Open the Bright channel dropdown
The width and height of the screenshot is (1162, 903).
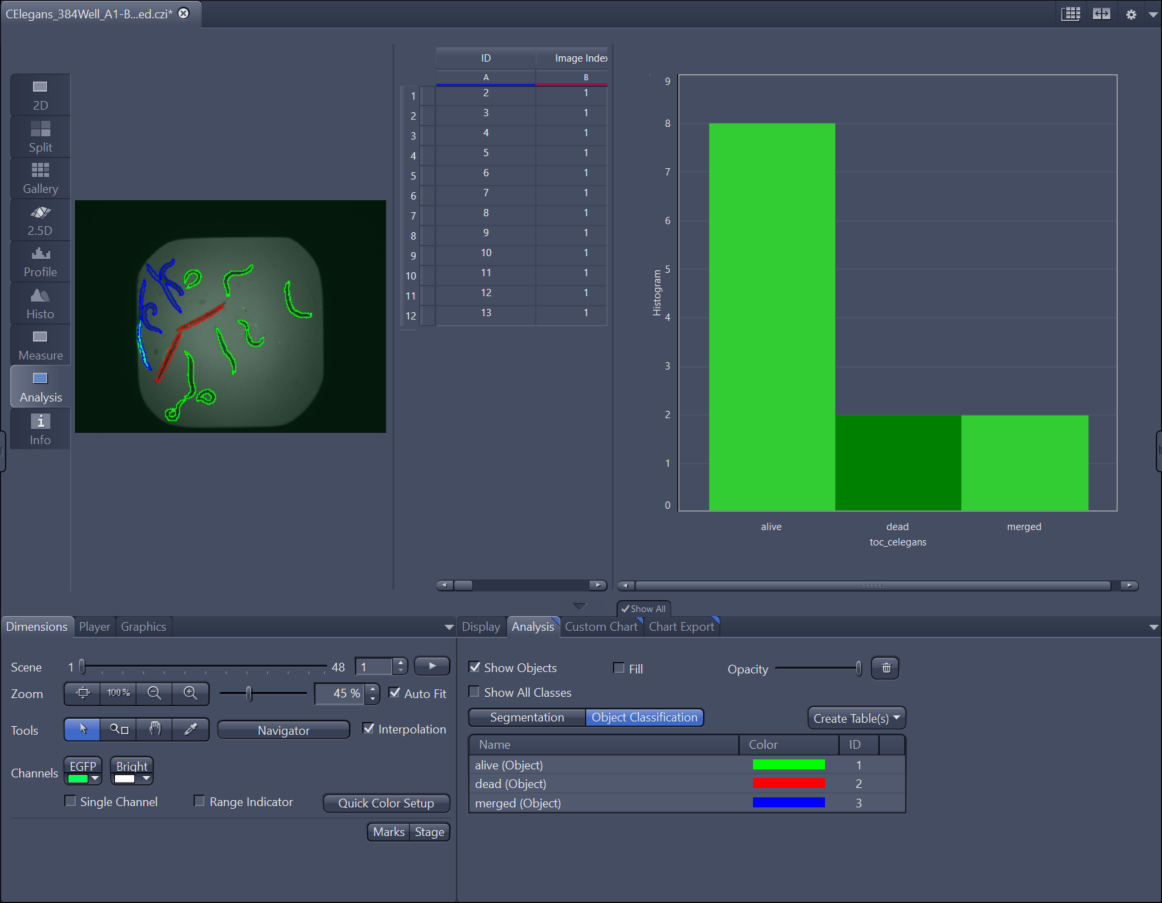146,780
